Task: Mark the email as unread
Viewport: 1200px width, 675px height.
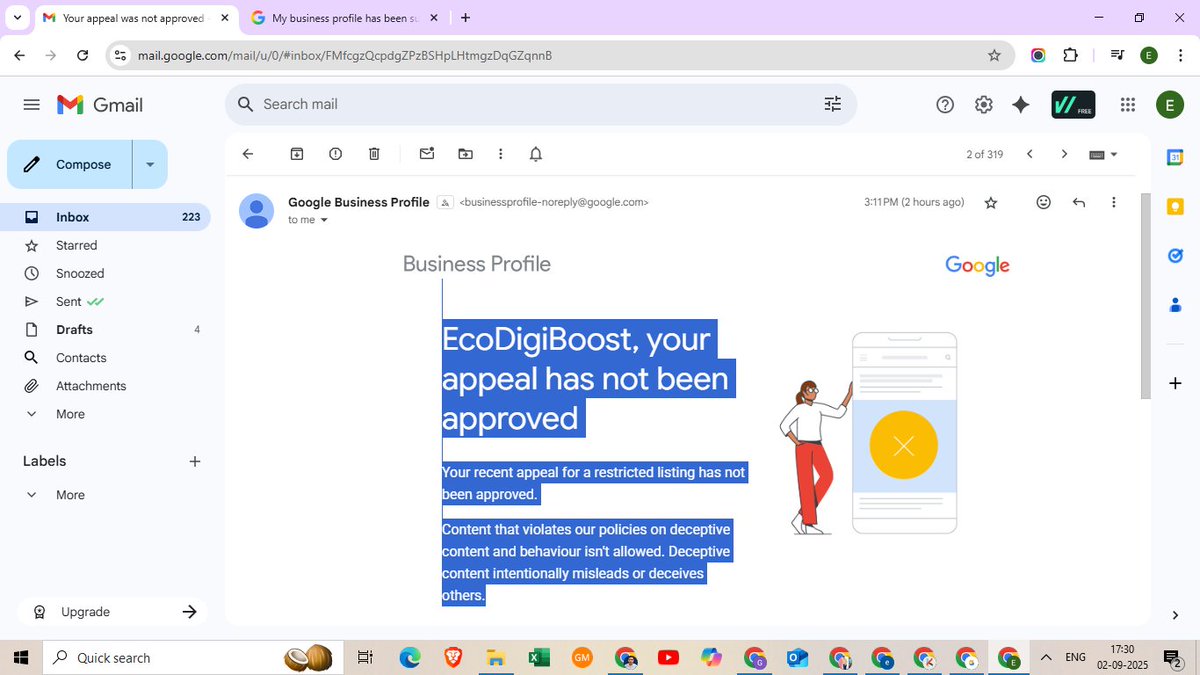Action: pyautogui.click(x=427, y=154)
